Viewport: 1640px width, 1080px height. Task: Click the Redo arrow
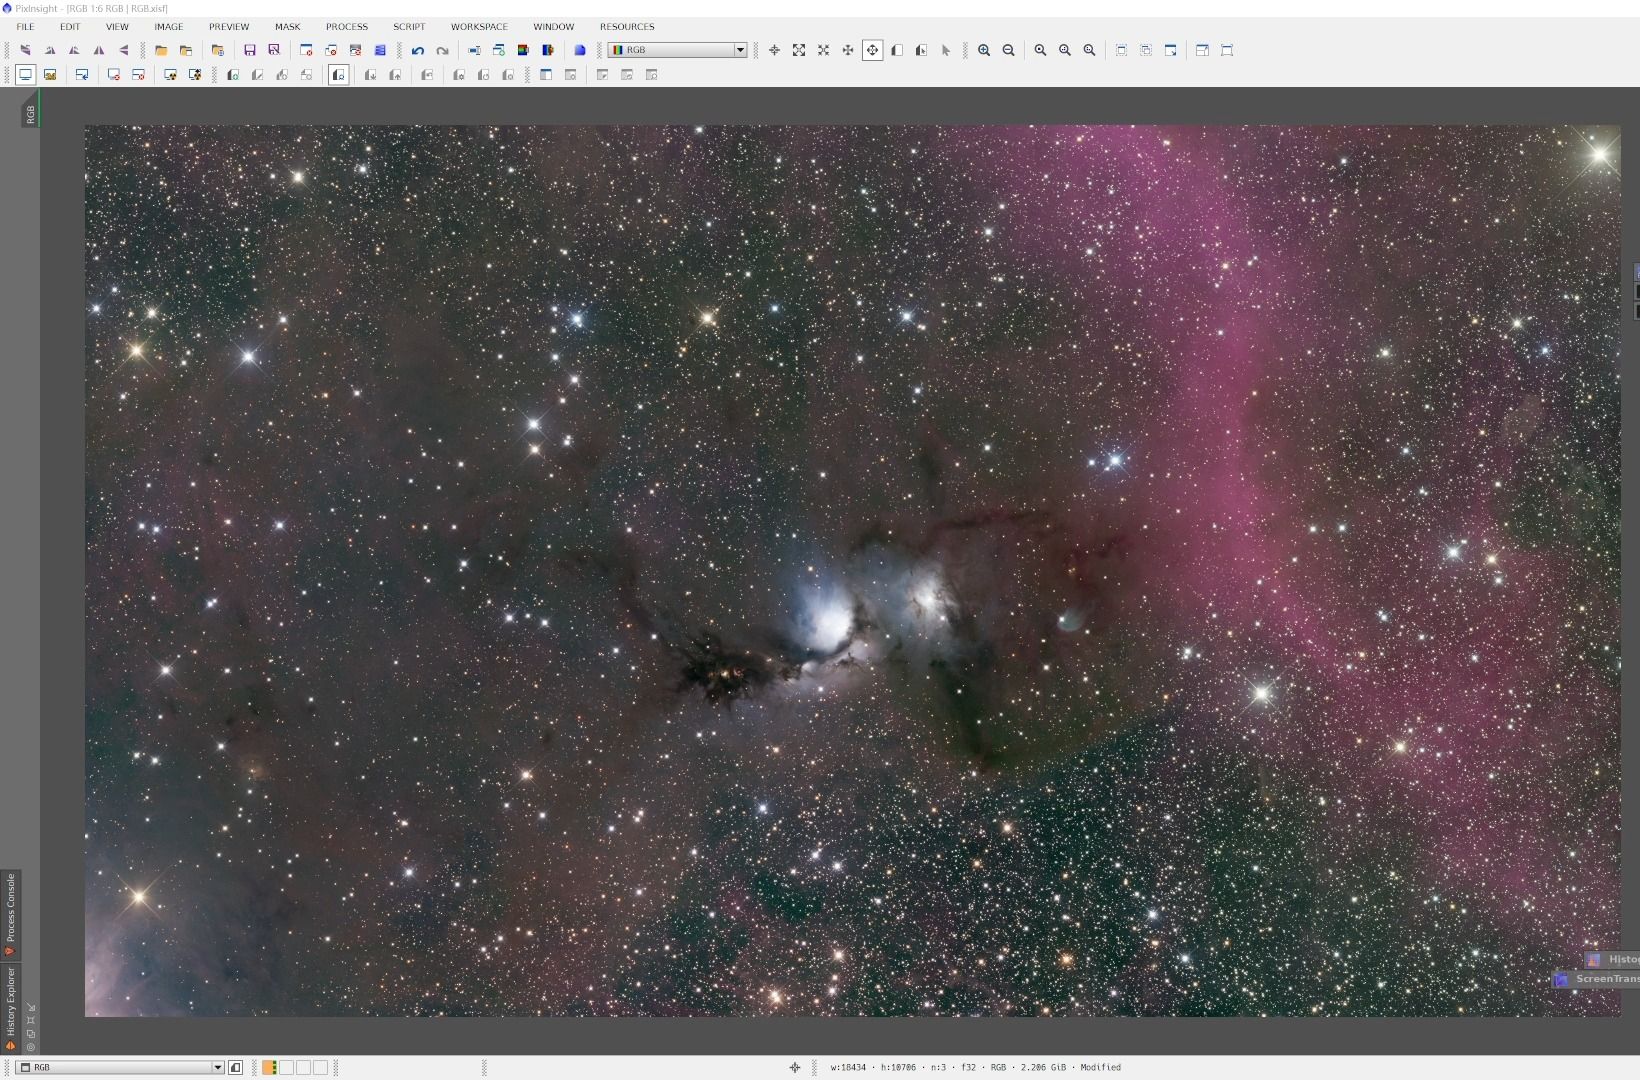point(442,50)
